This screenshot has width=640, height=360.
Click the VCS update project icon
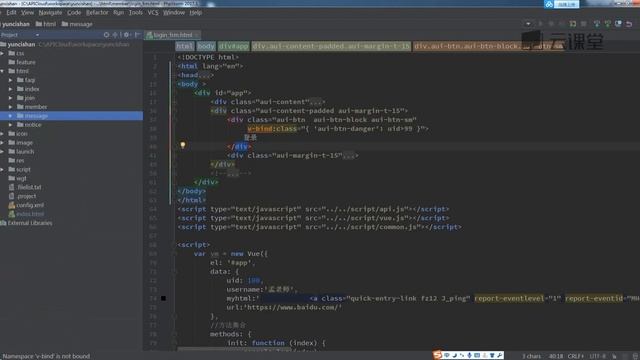point(597,24)
